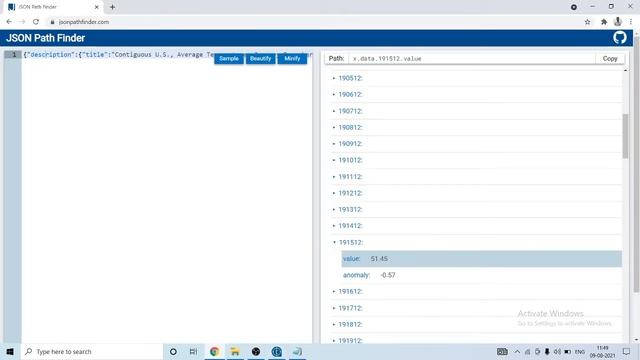Click the Beautify button
This screenshot has height=360, width=640.
(x=260, y=58)
